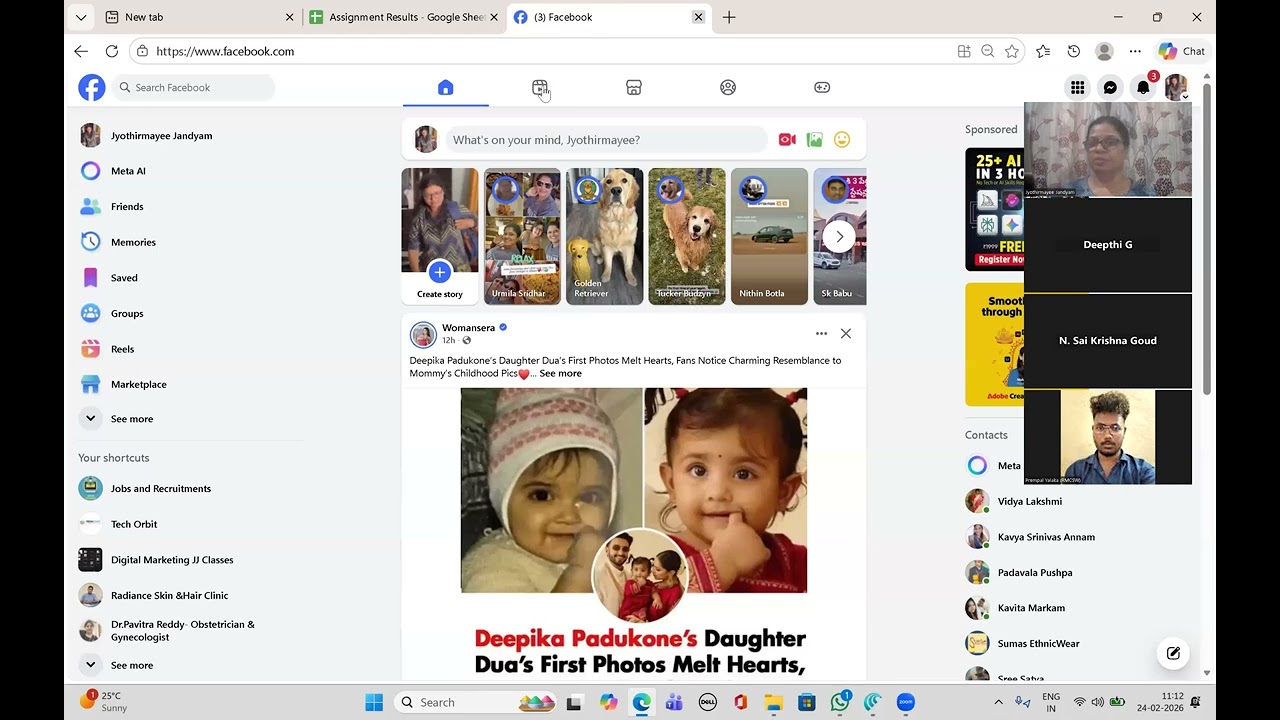Open a new browser tab
Viewport: 1280px width, 720px height.
tap(729, 17)
